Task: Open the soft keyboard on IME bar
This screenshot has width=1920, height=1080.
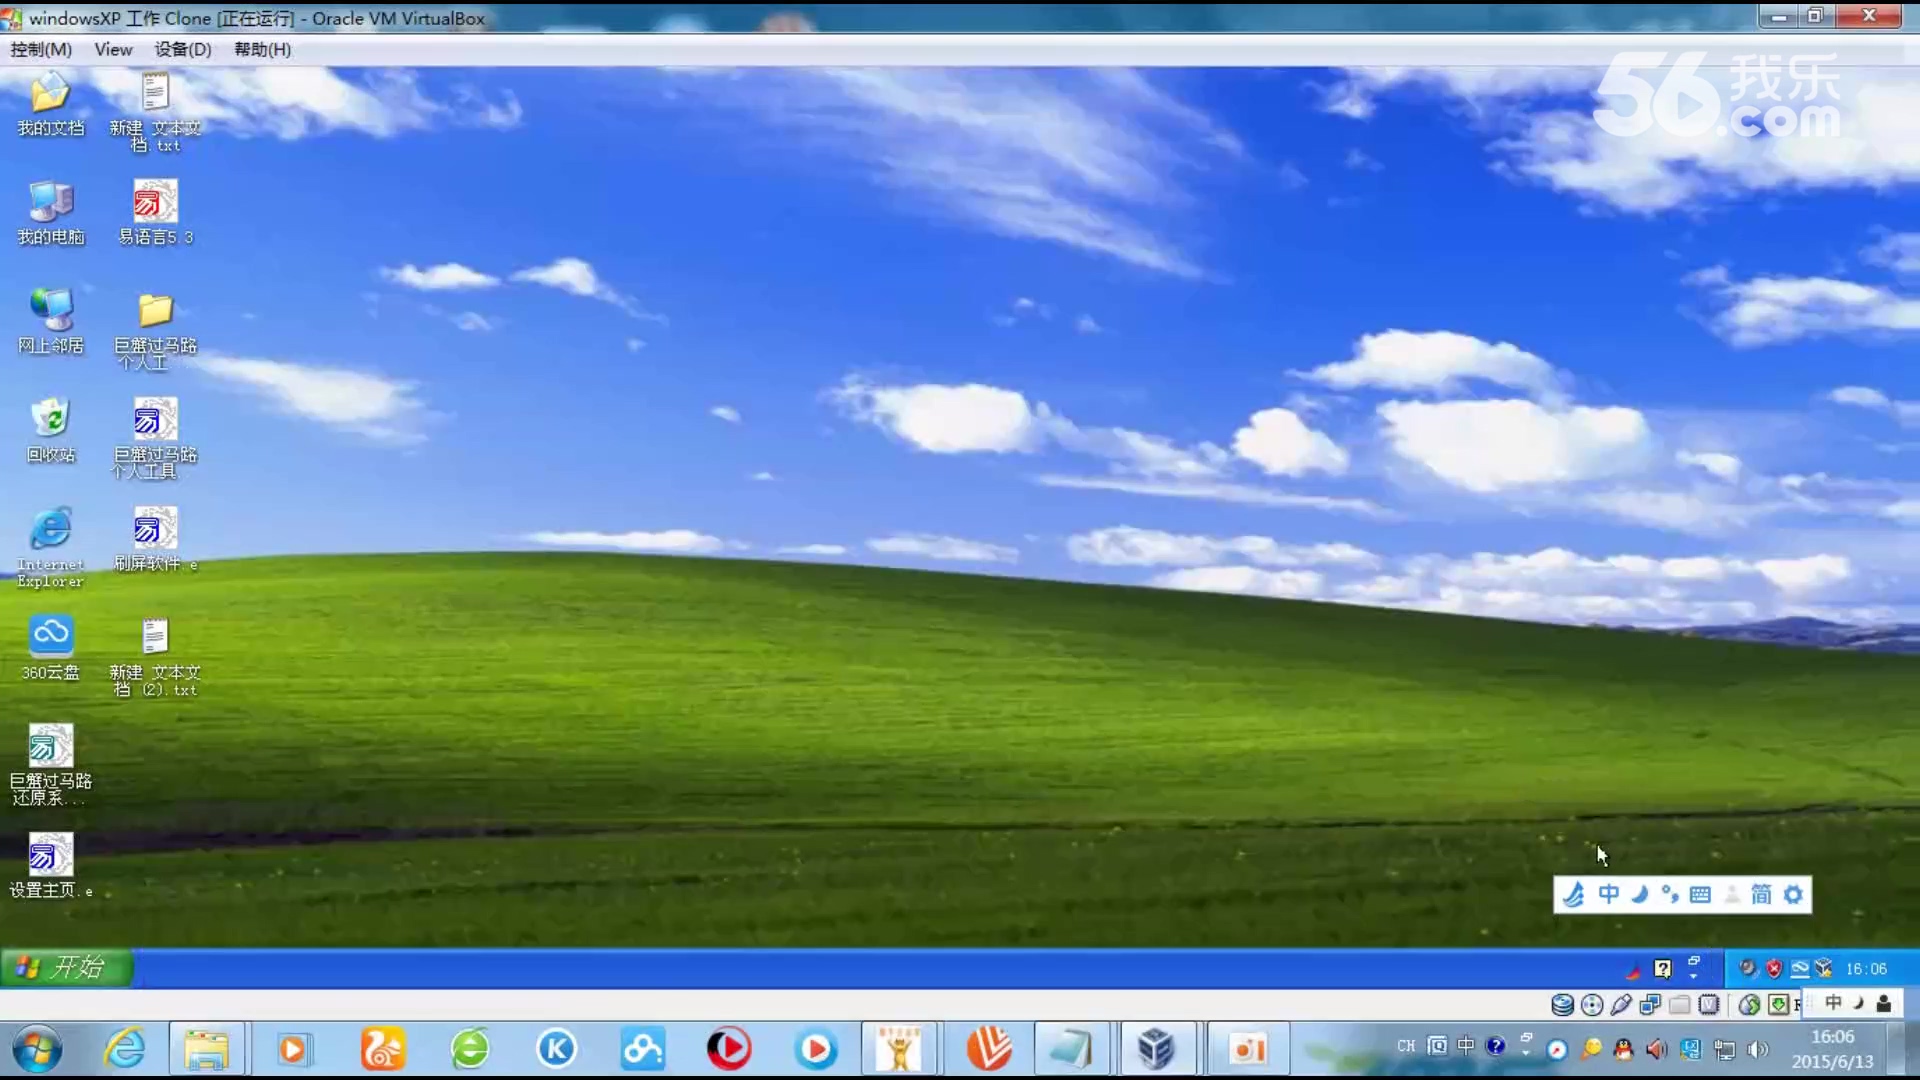Action: pos(1700,894)
